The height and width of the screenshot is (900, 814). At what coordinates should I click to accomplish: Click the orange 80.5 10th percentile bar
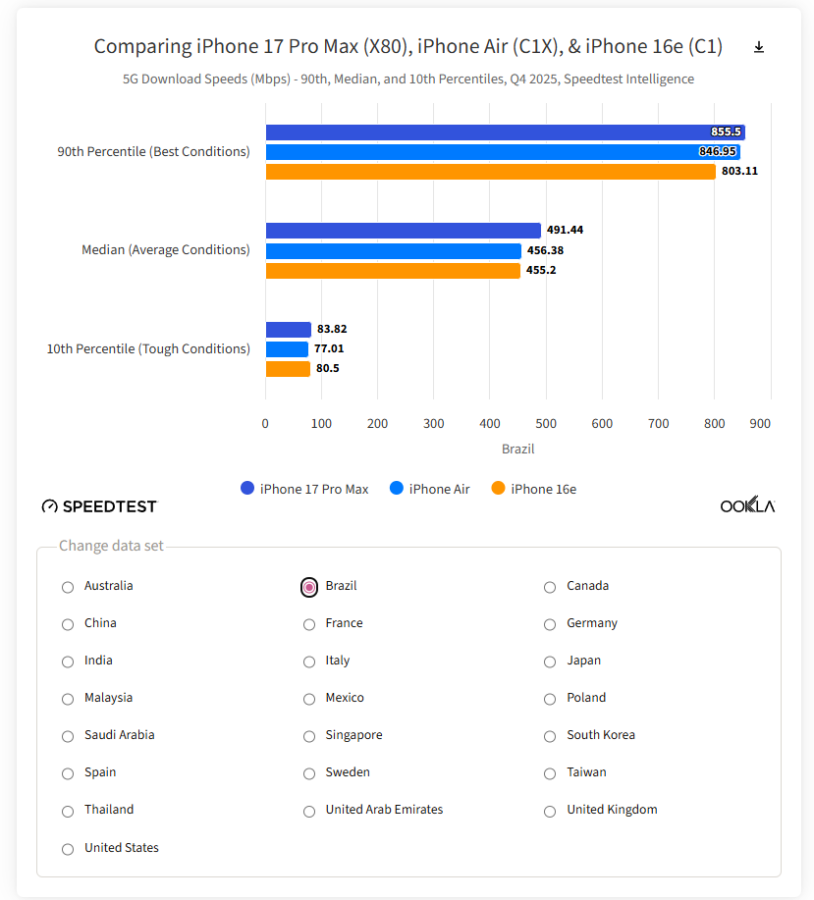[288, 369]
